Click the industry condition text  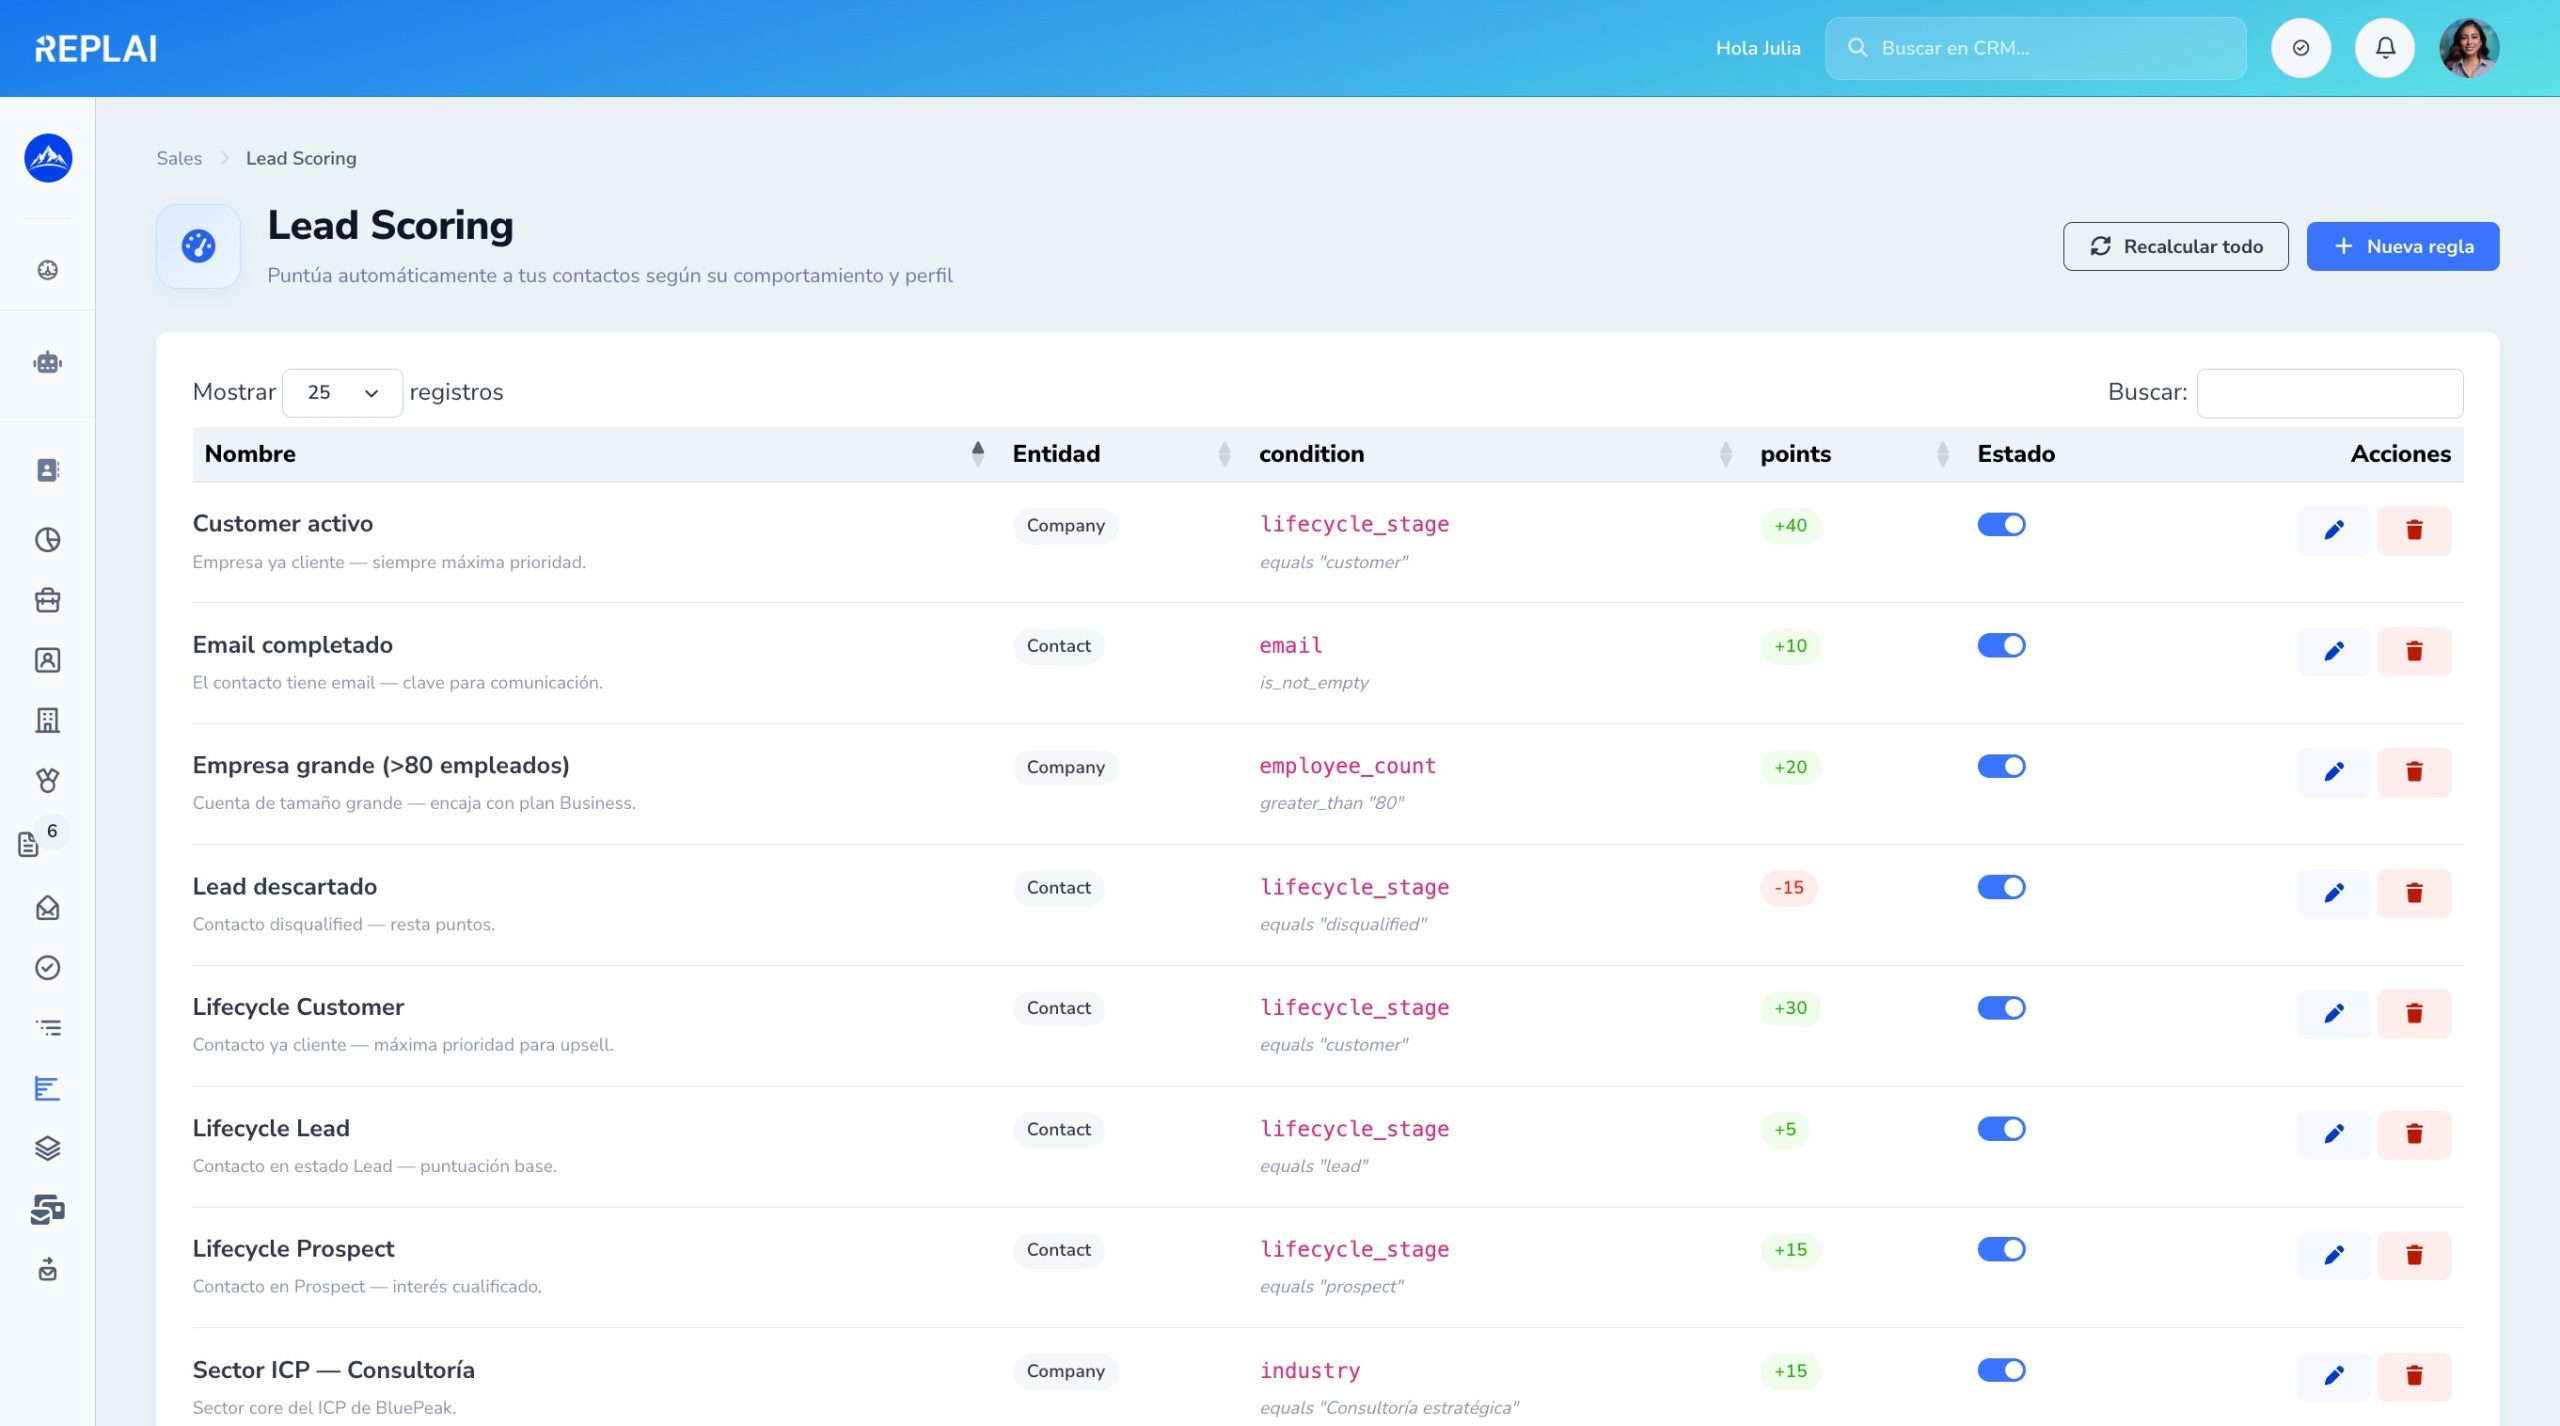pos(1309,1370)
